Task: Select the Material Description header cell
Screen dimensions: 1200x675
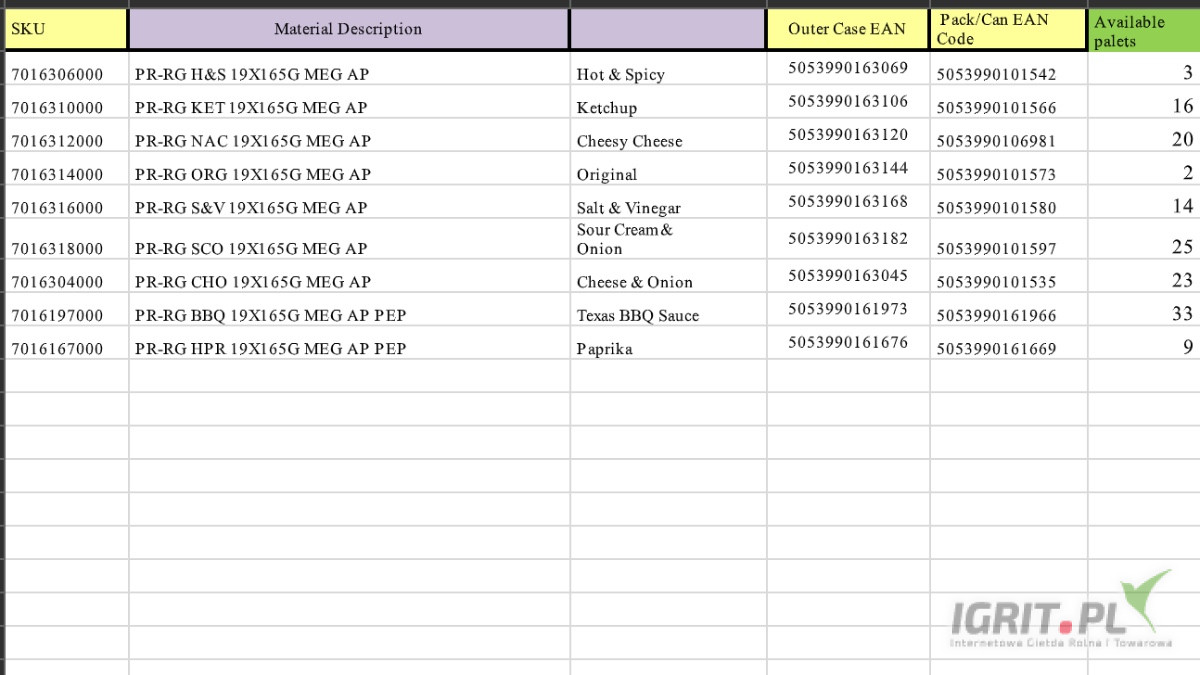Action: 348,29
